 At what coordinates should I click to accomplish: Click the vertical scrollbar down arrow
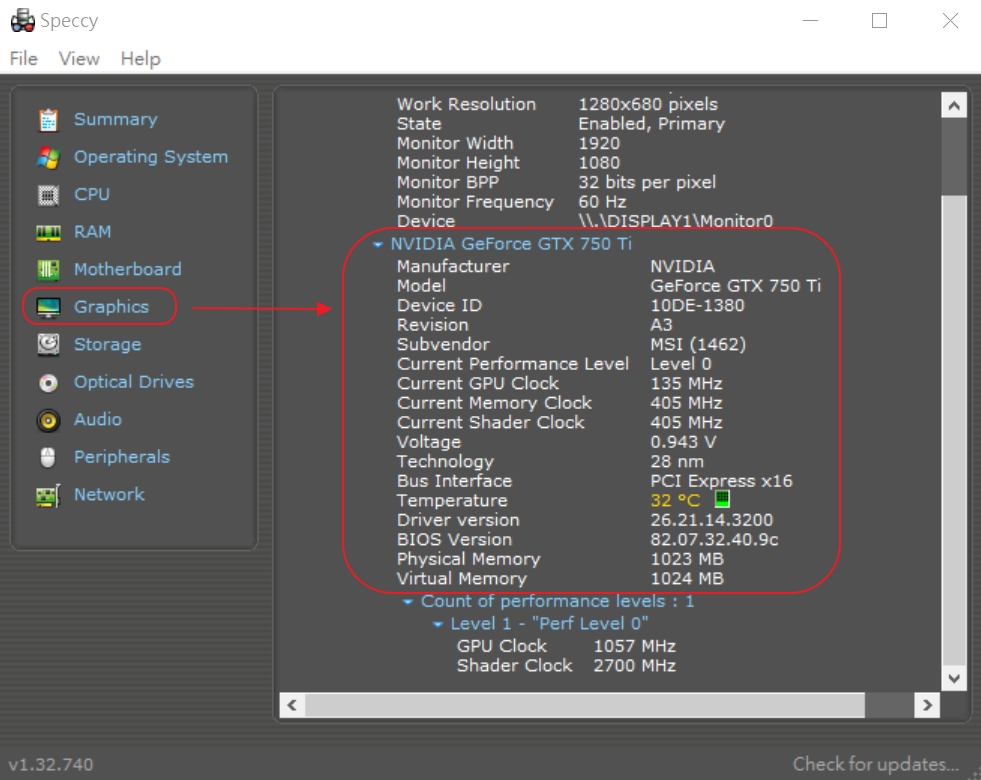(954, 678)
